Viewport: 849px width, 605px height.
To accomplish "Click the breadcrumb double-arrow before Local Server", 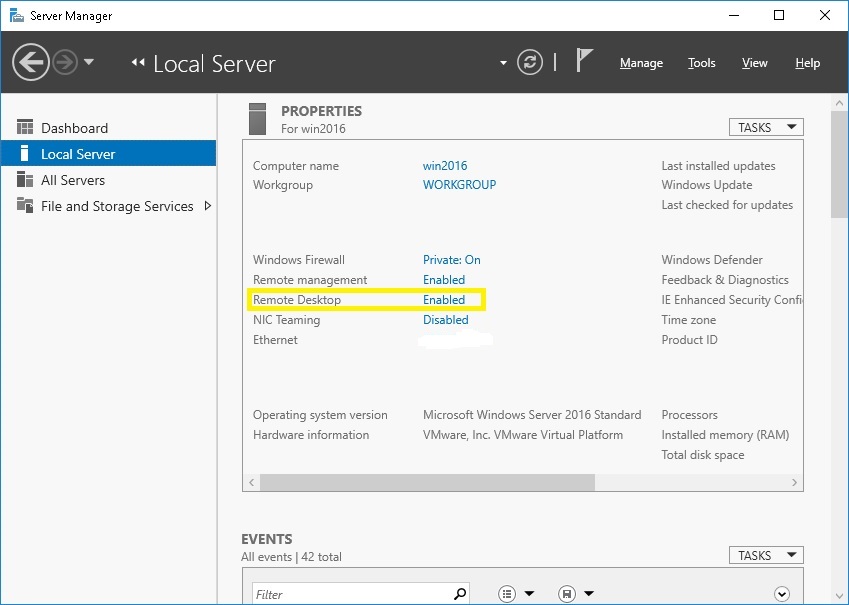I will click(x=138, y=62).
